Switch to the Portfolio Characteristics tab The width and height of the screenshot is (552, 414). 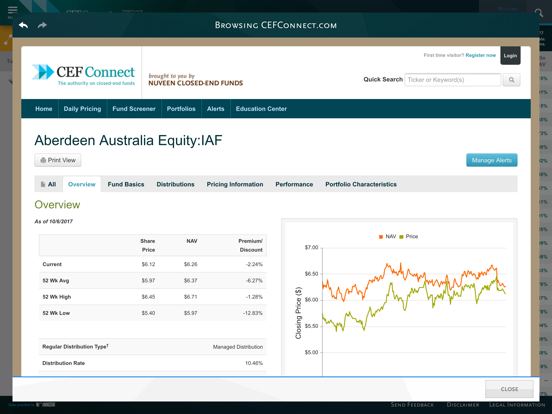click(x=361, y=184)
